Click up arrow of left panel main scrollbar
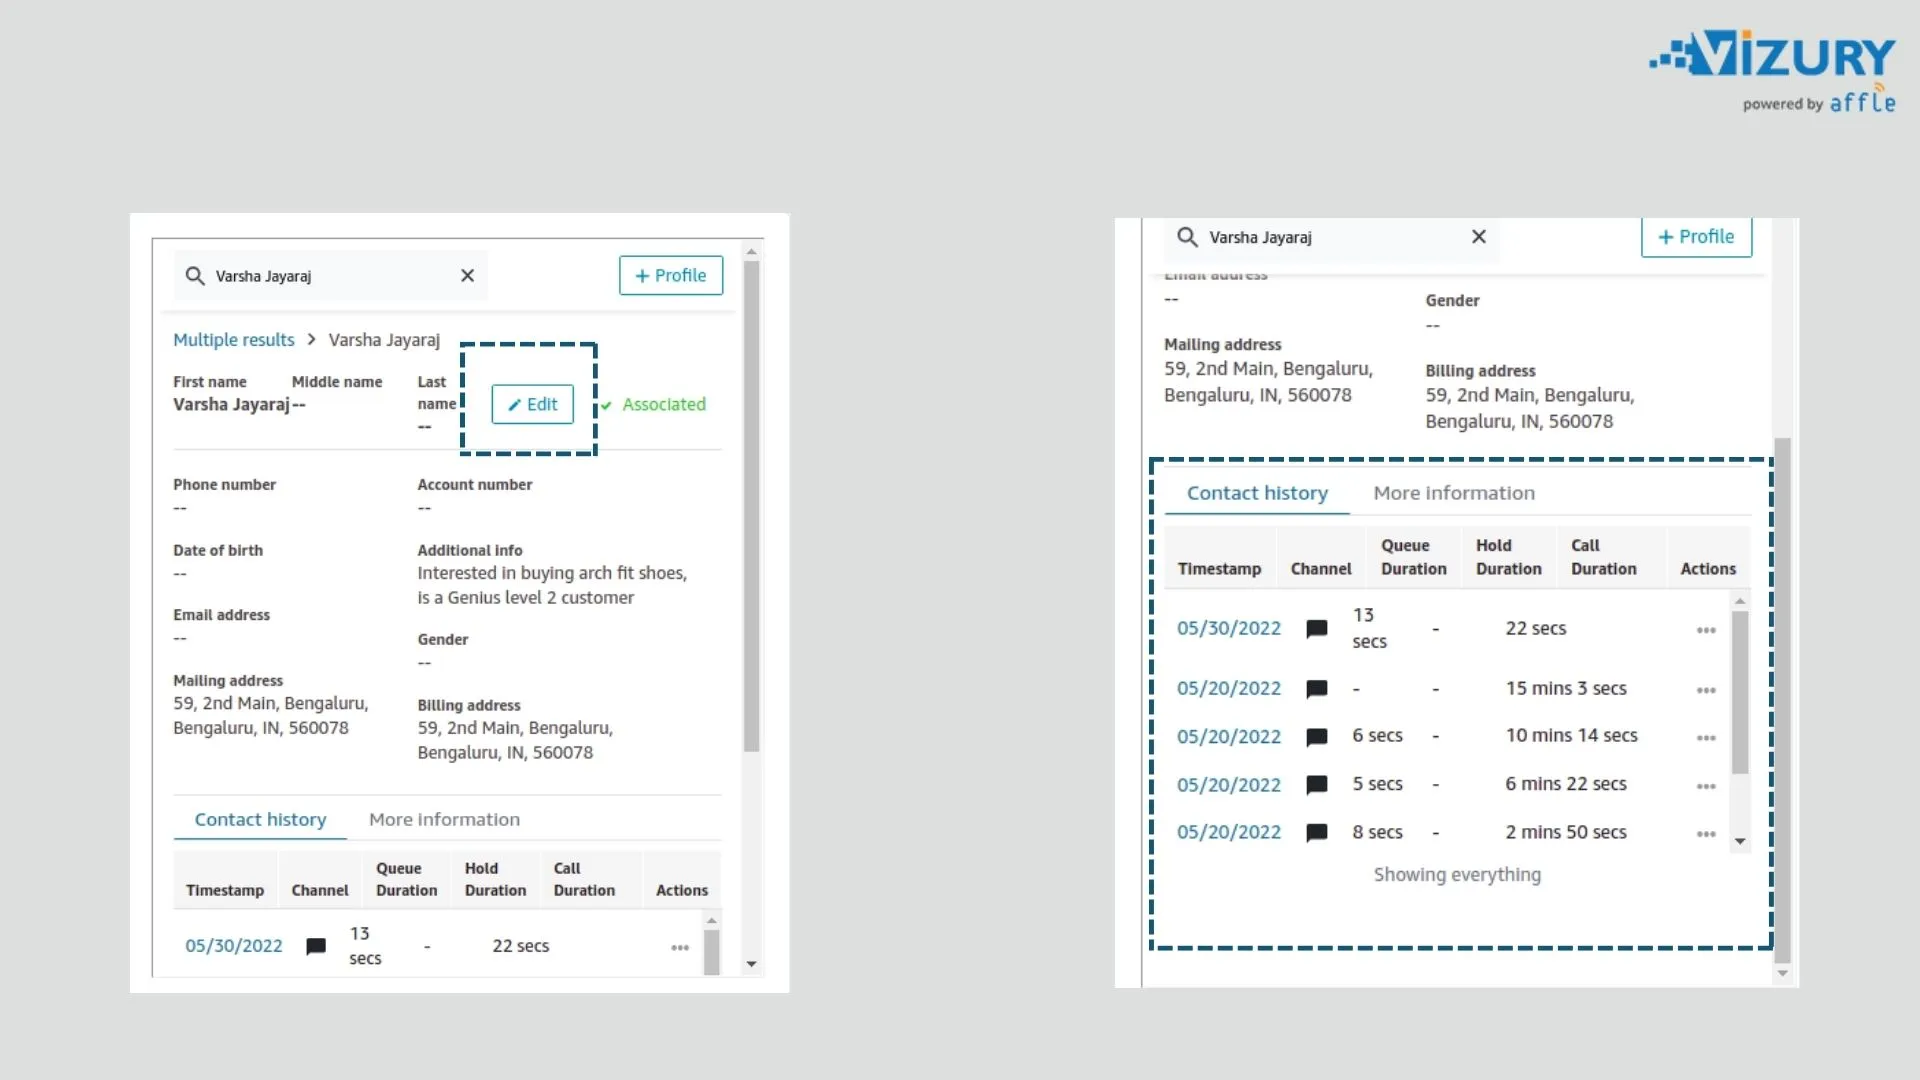This screenshot has width=1920, height=1080. [x=752, y=250]
